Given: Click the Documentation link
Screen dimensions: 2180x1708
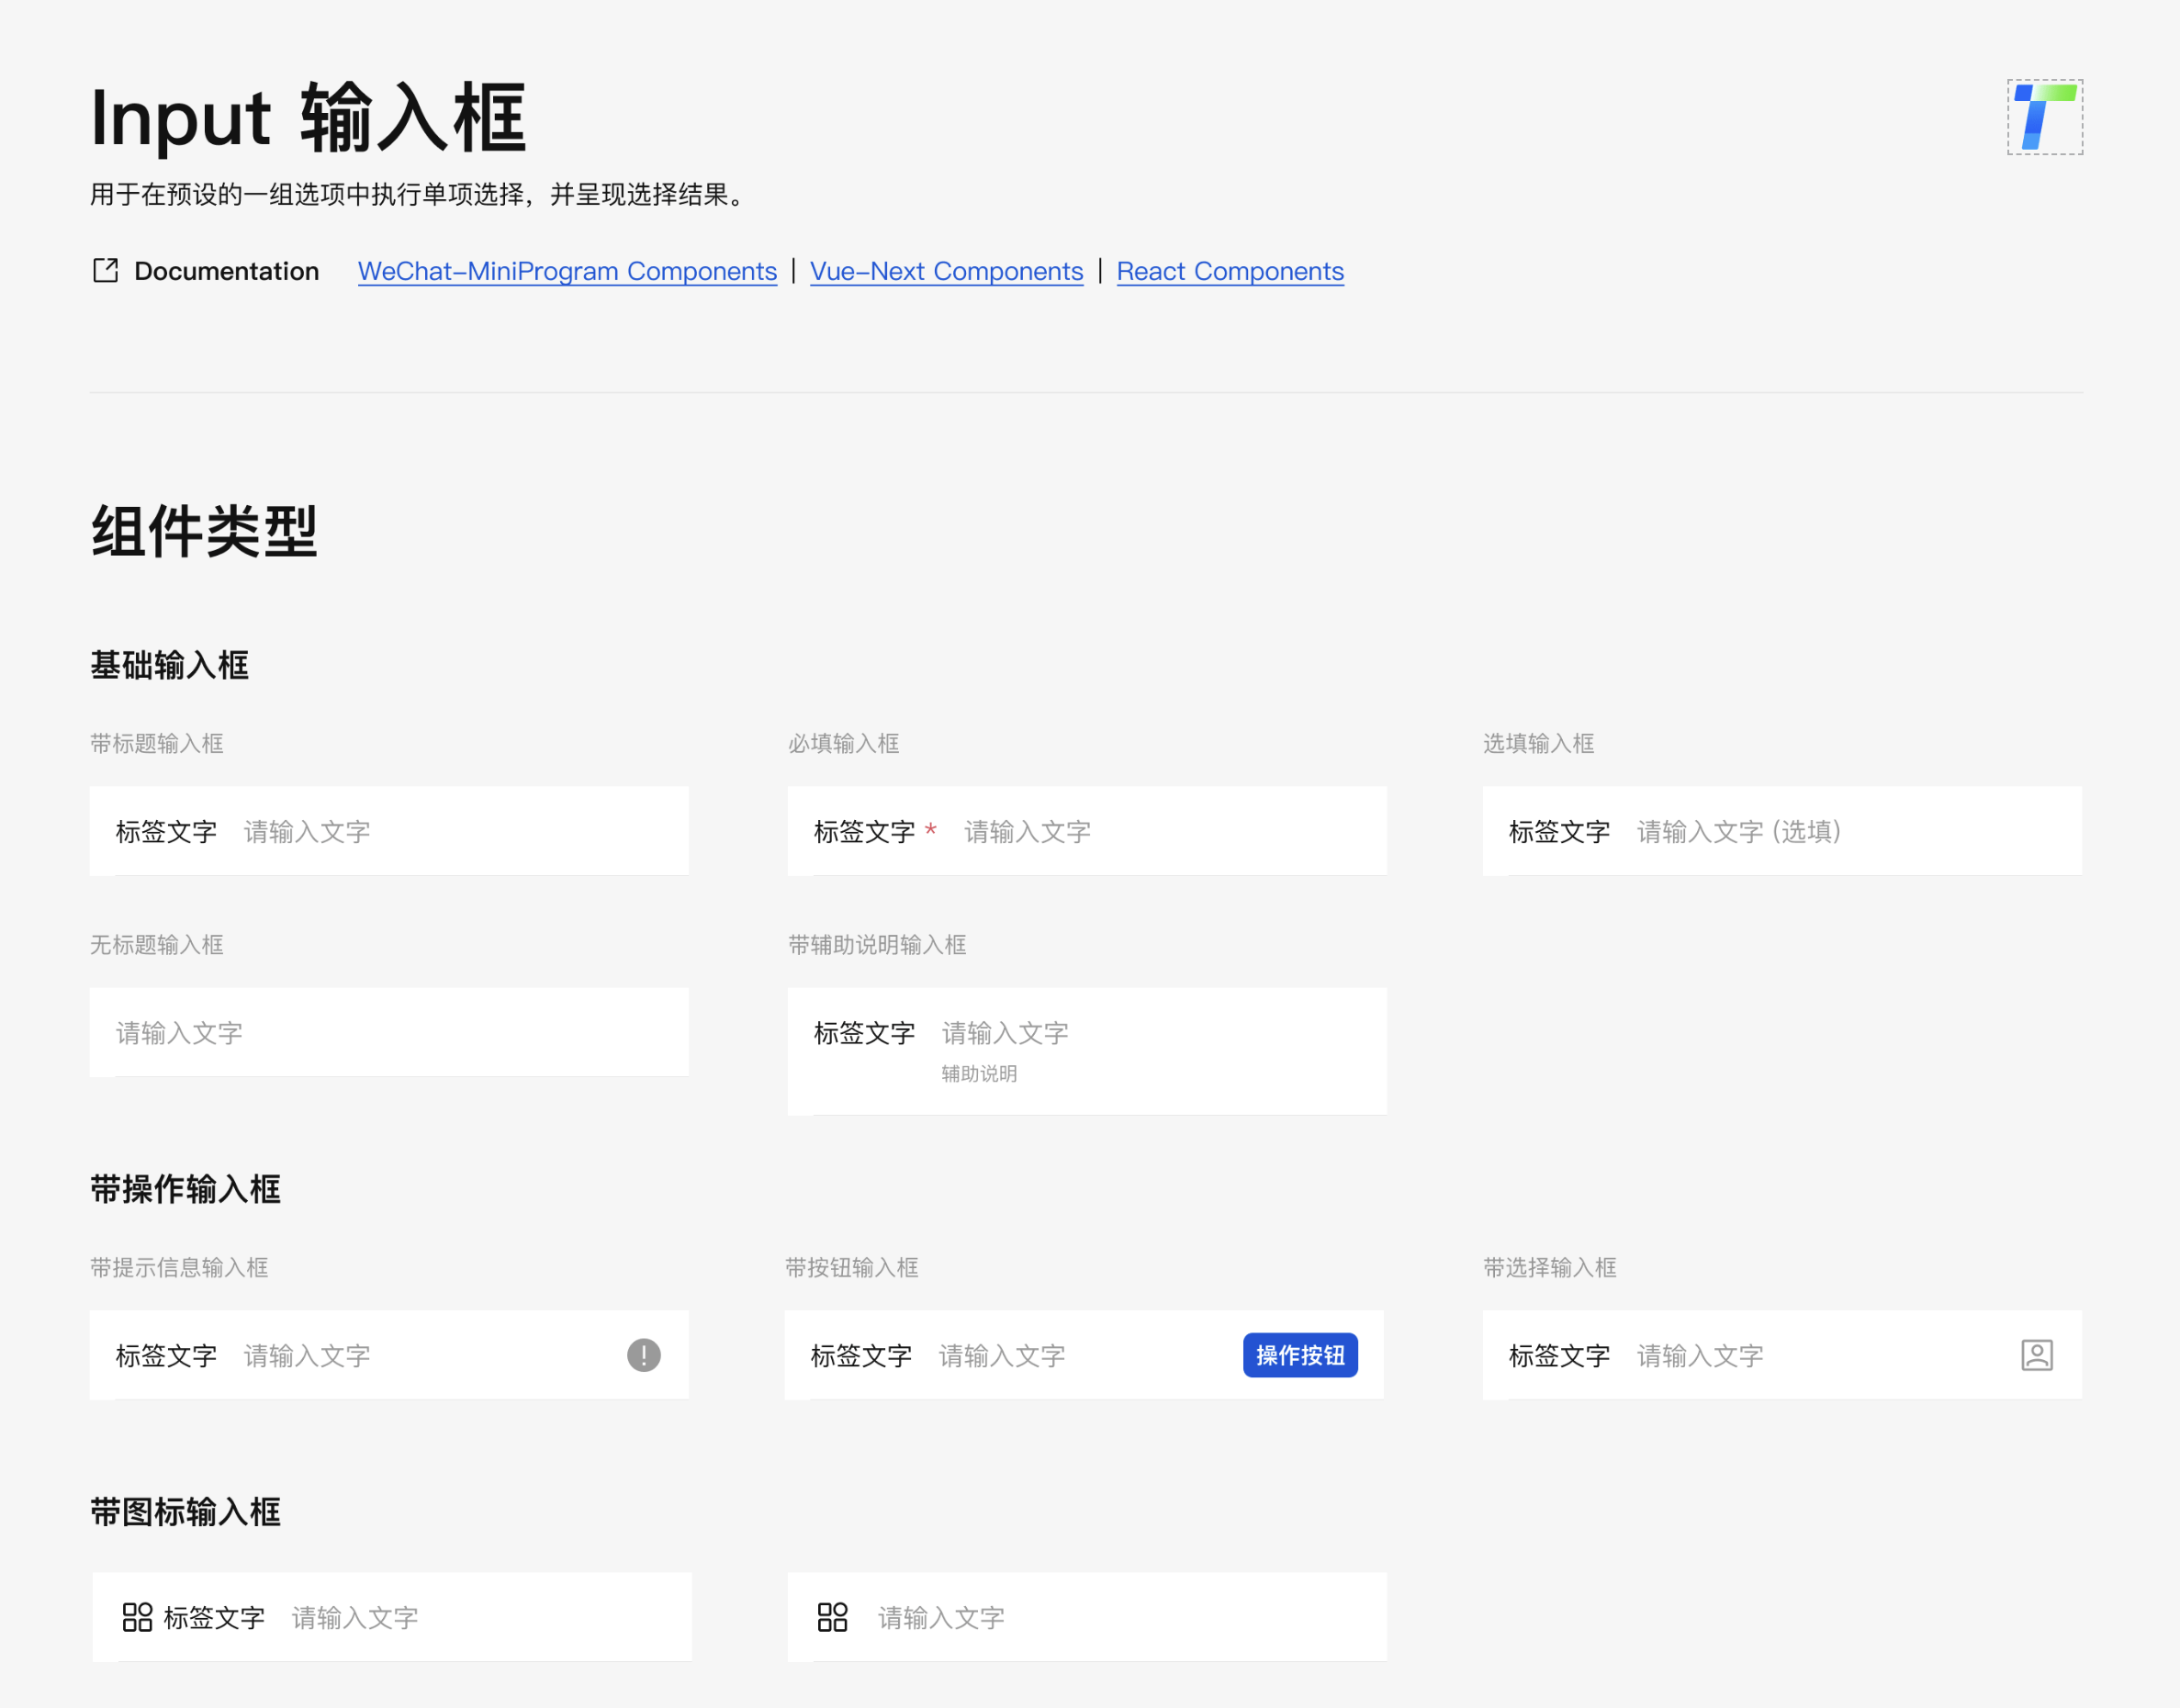Looking at the screenshot, I should (x=228, y=271).
